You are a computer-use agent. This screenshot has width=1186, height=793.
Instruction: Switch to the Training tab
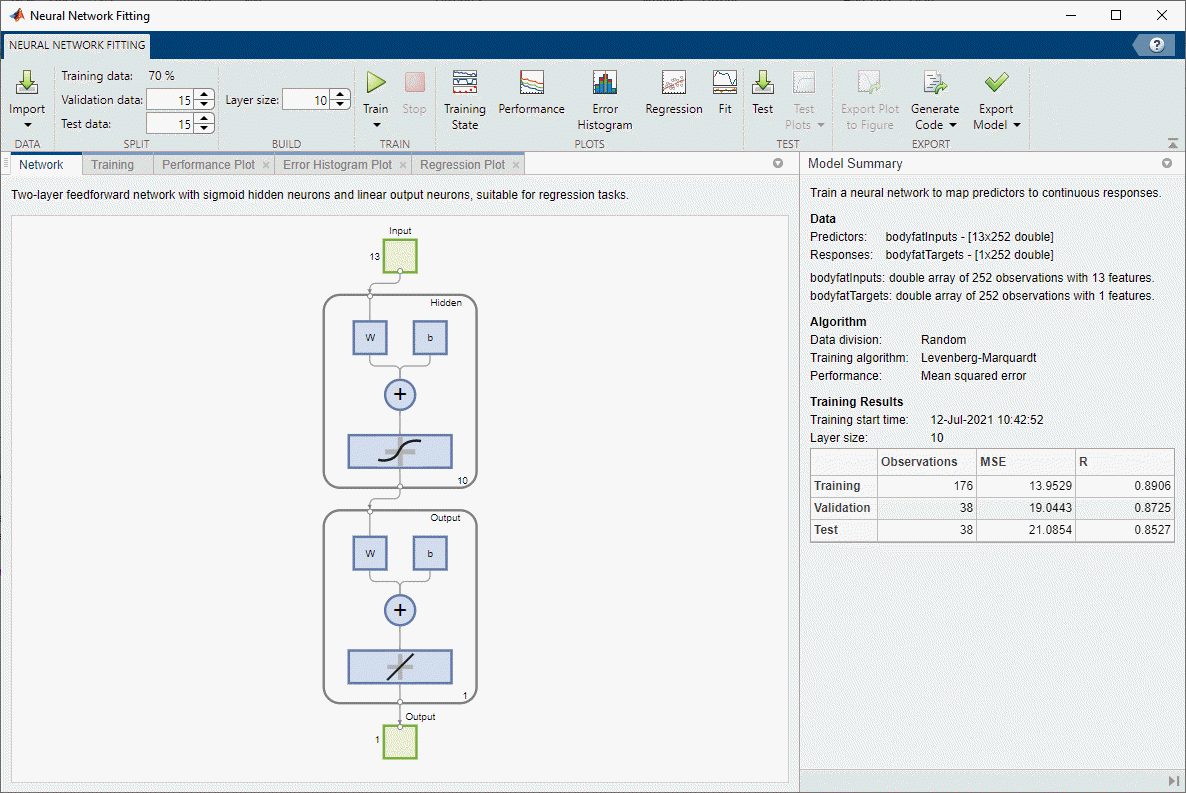(113, 164)
